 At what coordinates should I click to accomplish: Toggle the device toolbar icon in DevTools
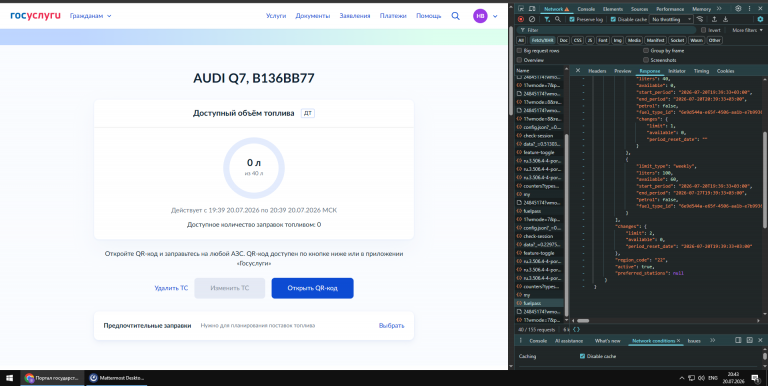point(531,9)
